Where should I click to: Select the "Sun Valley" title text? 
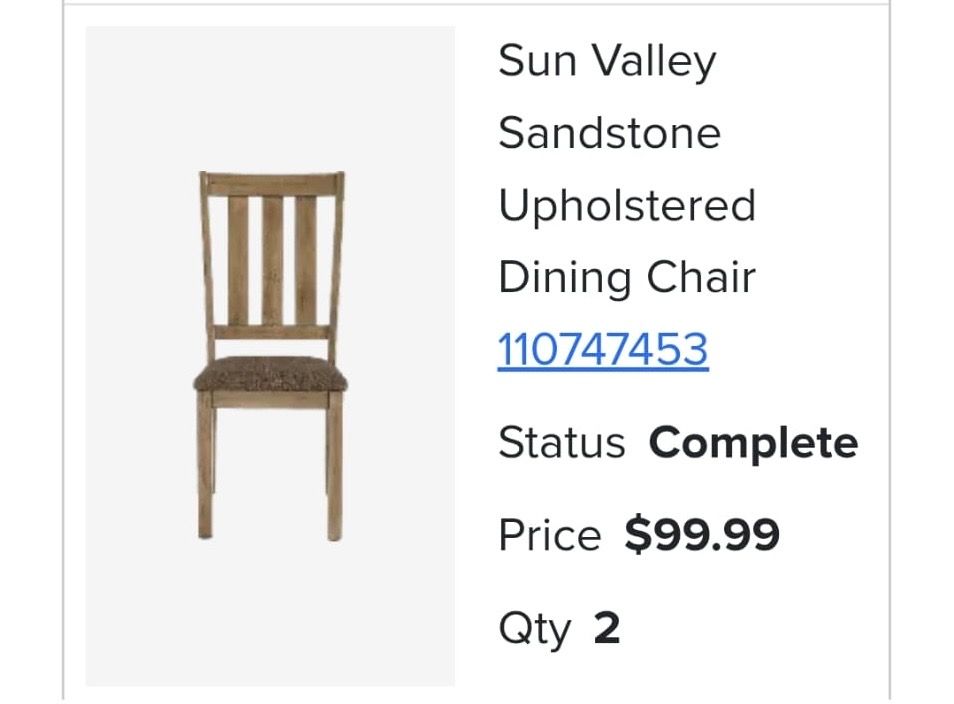(x=607, y=62)
